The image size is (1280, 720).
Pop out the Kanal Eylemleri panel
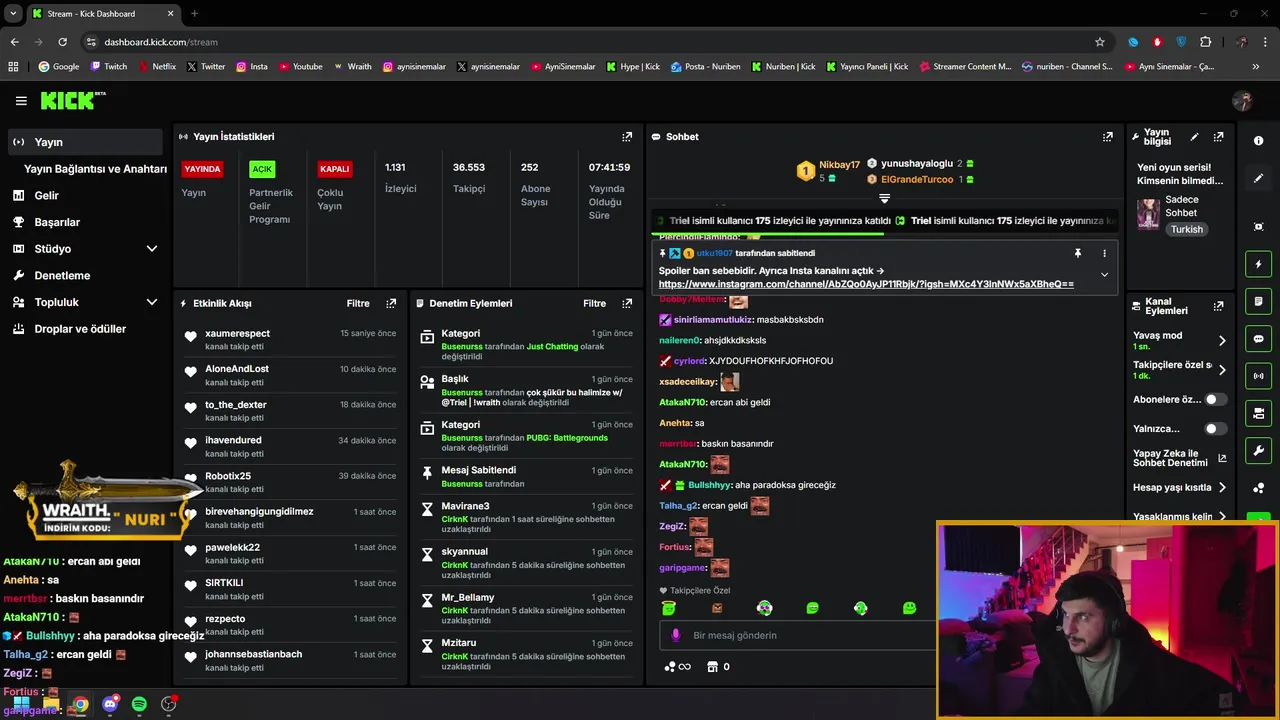[x=1218, y=306]
